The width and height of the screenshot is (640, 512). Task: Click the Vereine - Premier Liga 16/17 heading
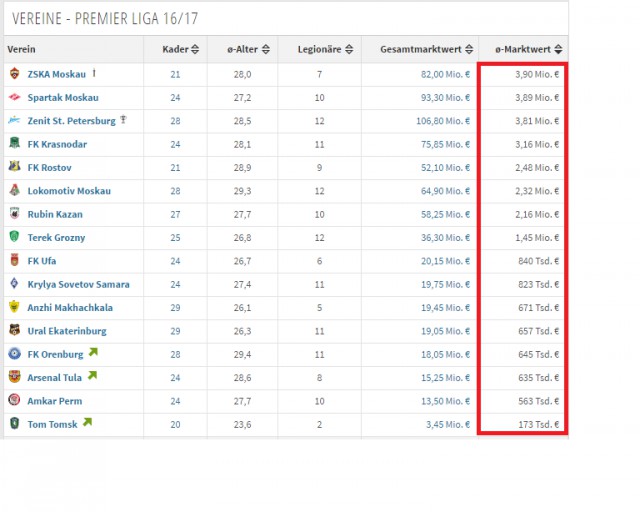pyautogui.click(x=105, y=18)
